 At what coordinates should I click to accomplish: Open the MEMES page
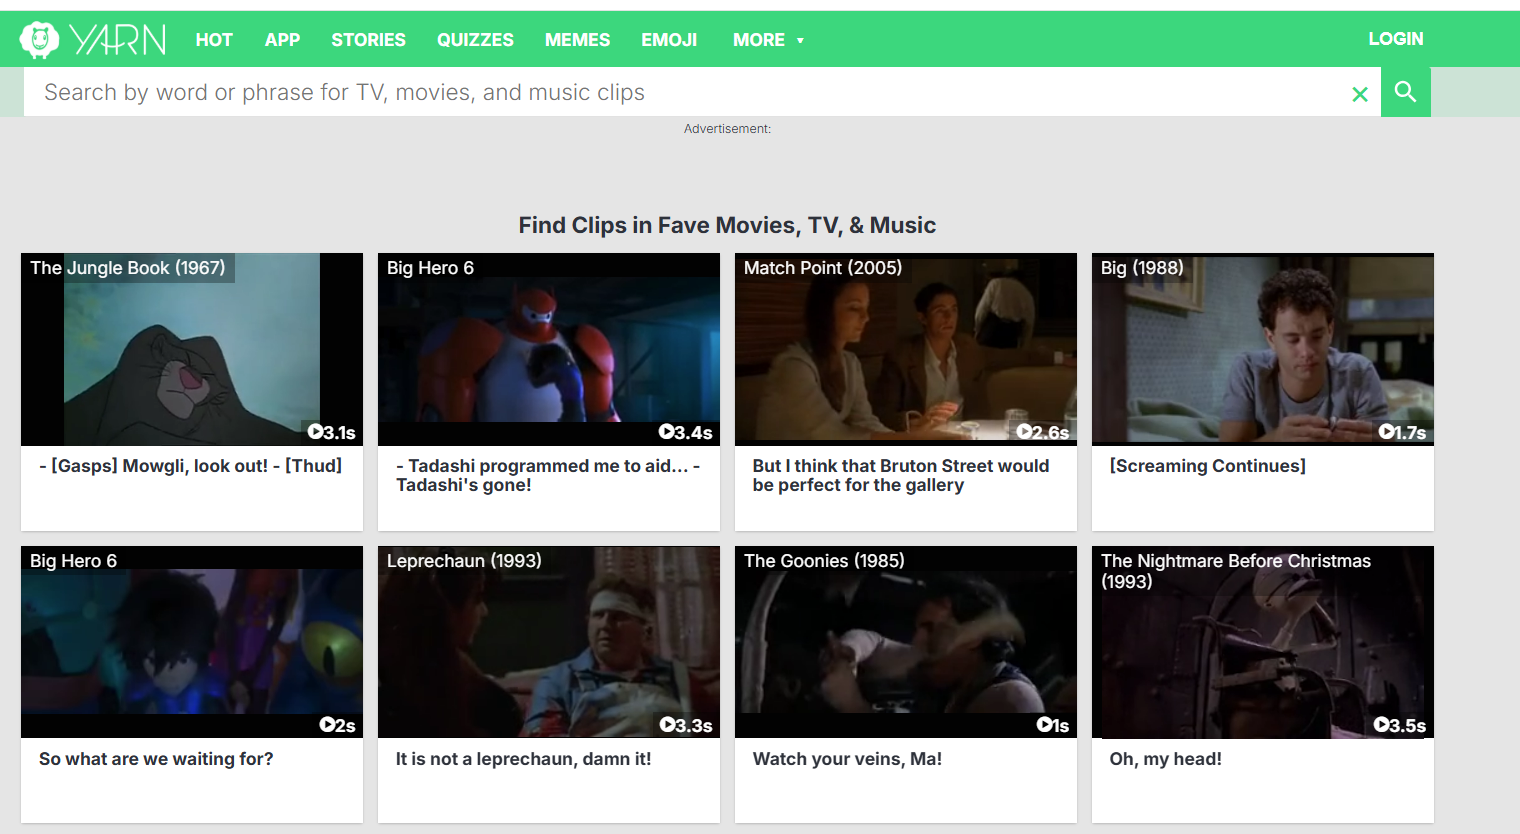point(577,40)
